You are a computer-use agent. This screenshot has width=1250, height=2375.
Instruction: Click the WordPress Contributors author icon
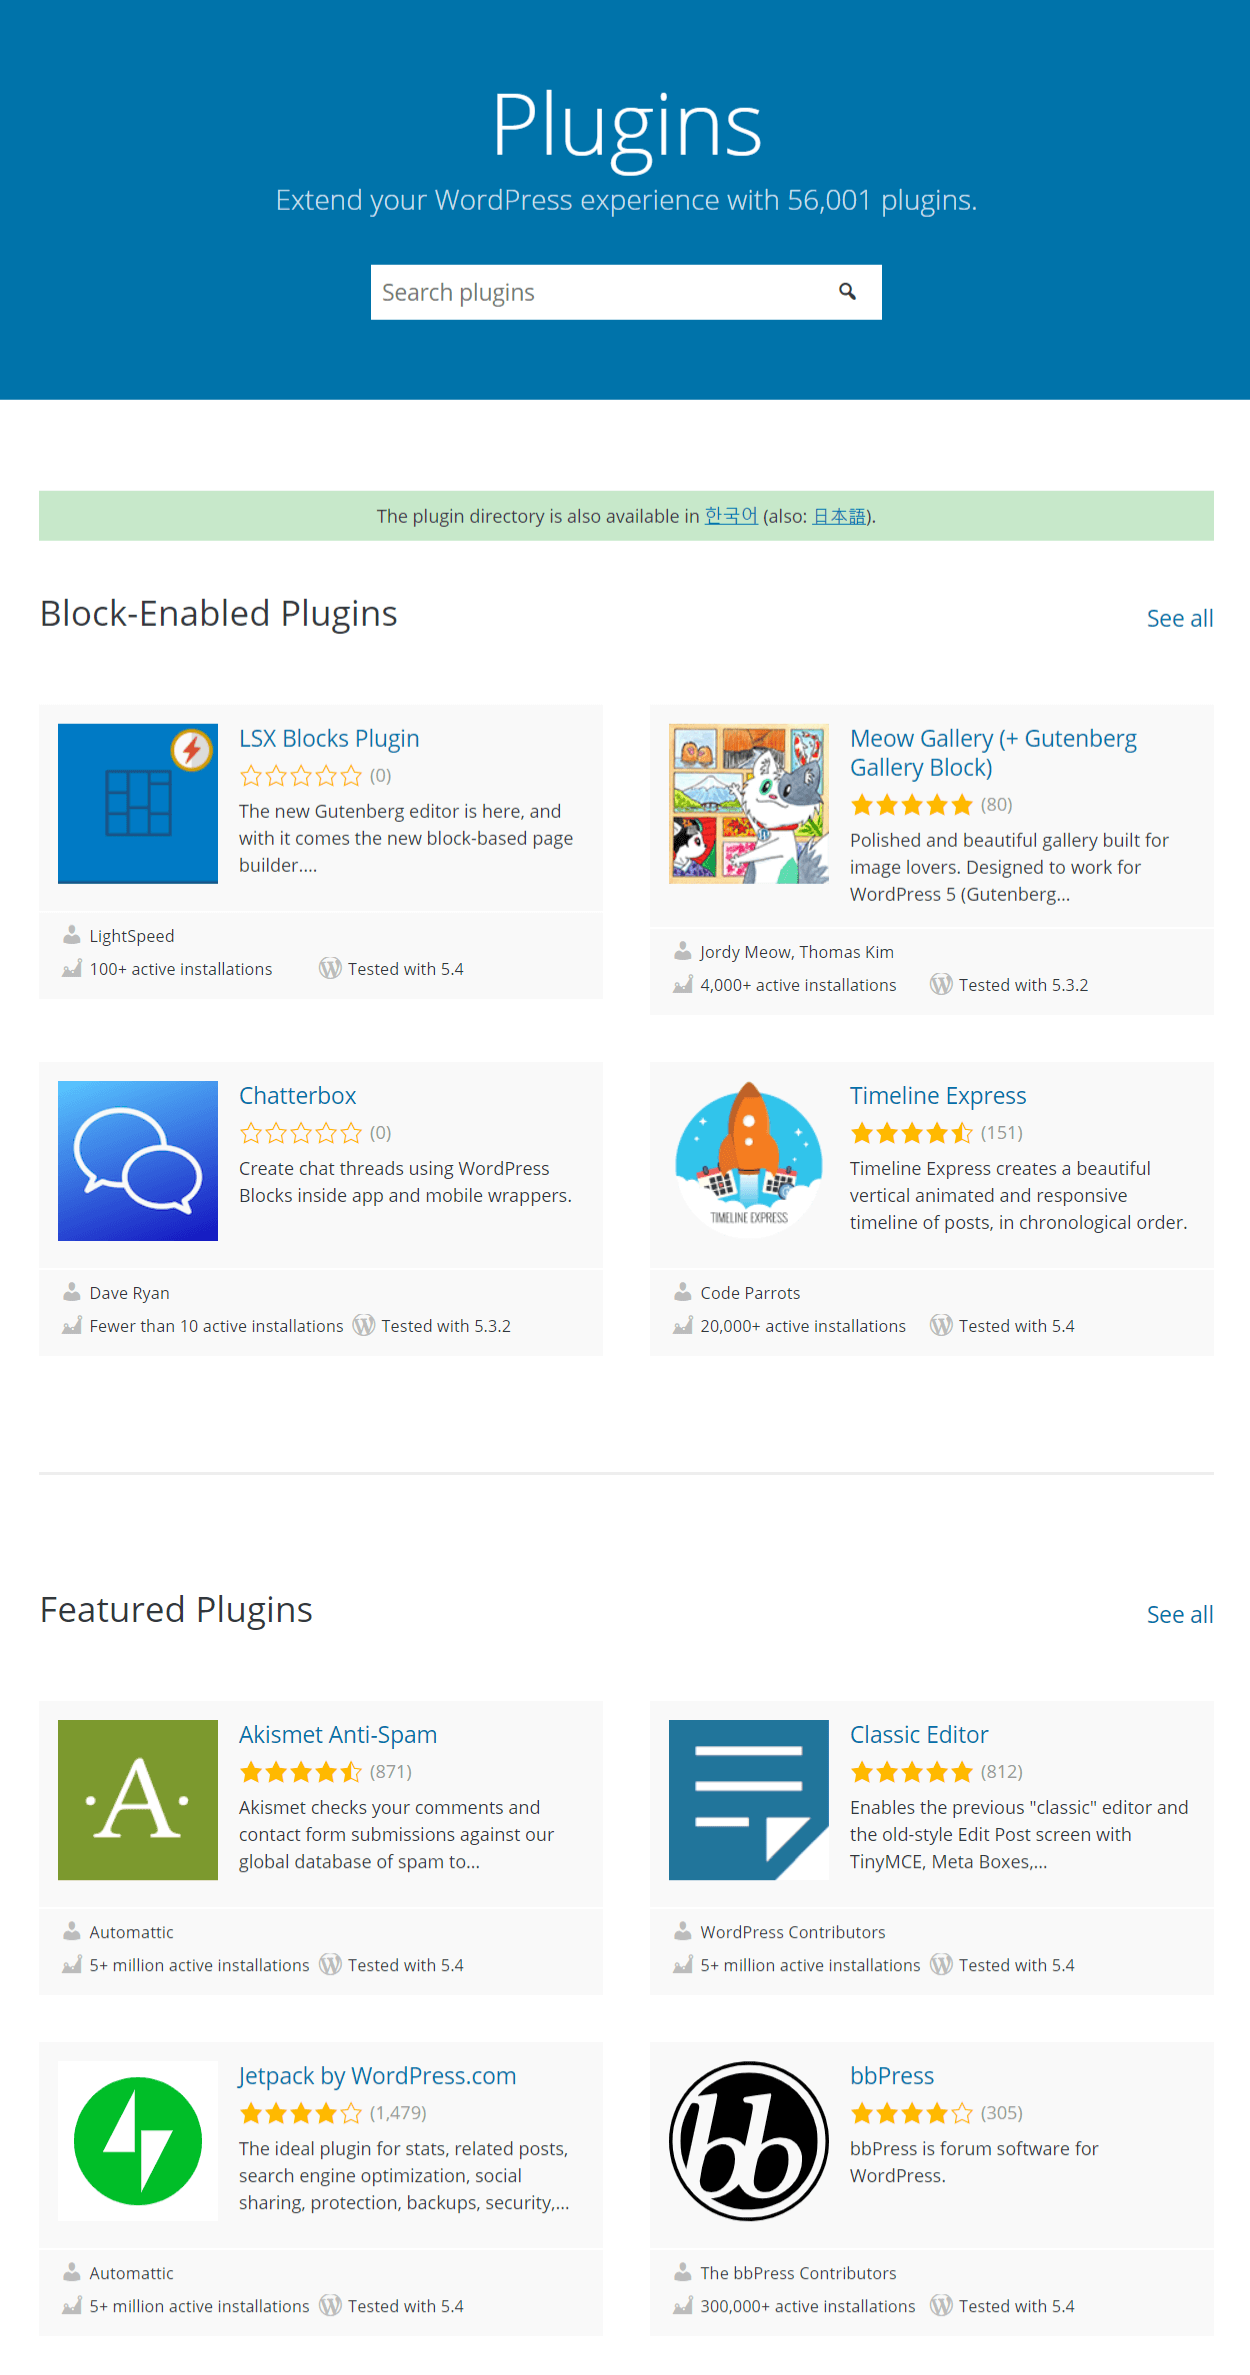click(682, 1931)
